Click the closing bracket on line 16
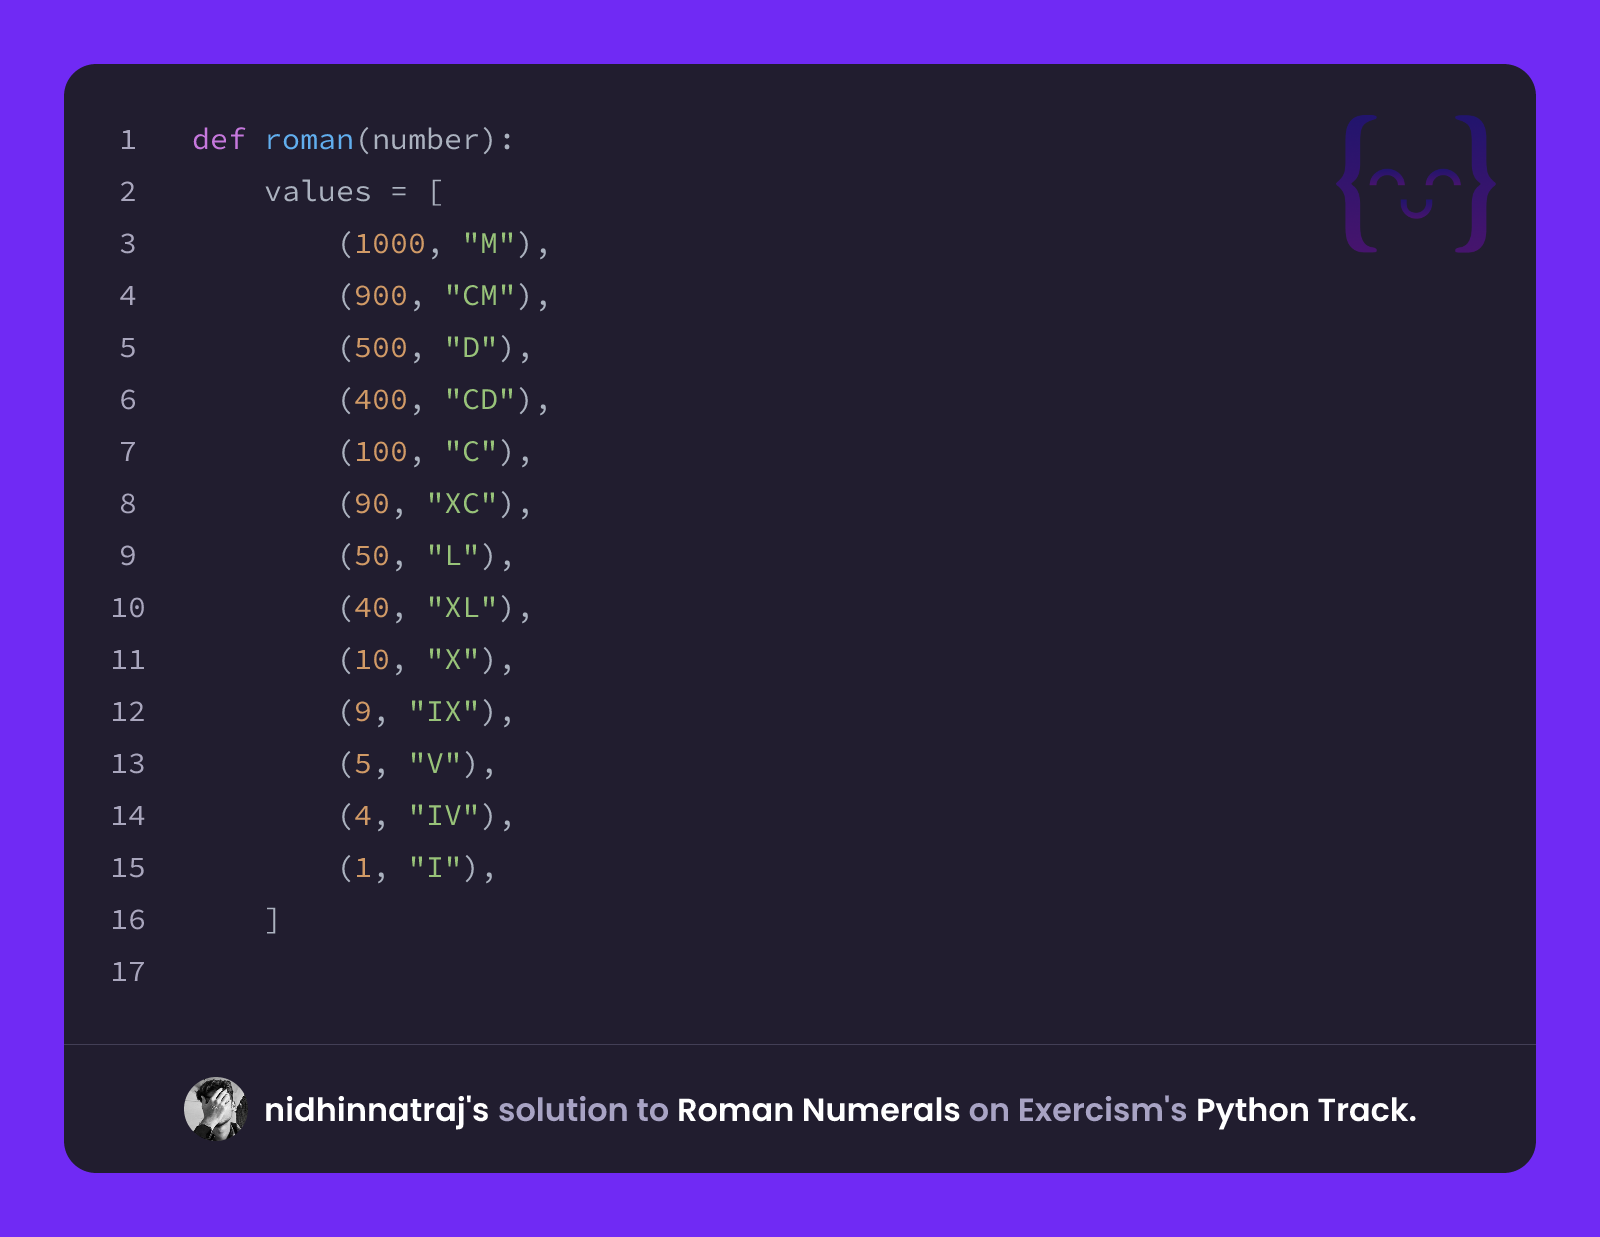 (x=272, y=920)
